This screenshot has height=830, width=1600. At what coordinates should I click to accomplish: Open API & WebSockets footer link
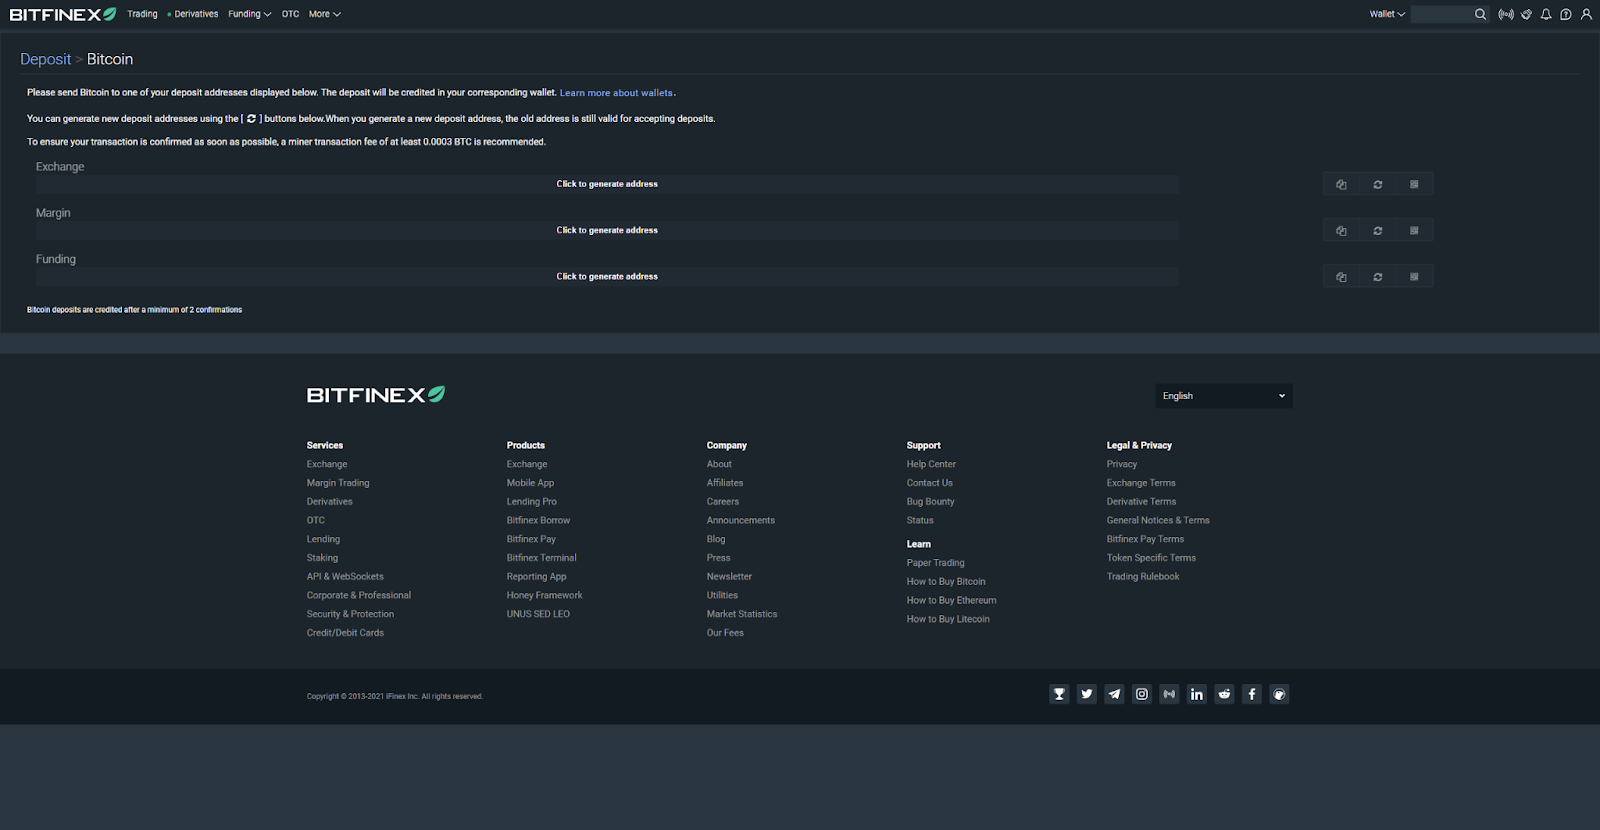345,577
